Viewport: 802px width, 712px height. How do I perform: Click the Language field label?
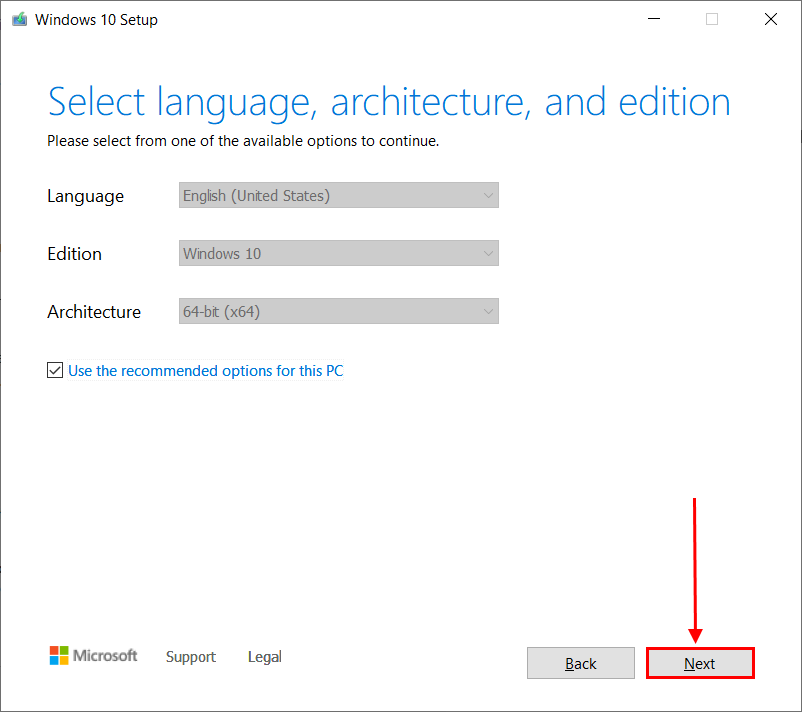pyautogui.click(x=85, y=196)
